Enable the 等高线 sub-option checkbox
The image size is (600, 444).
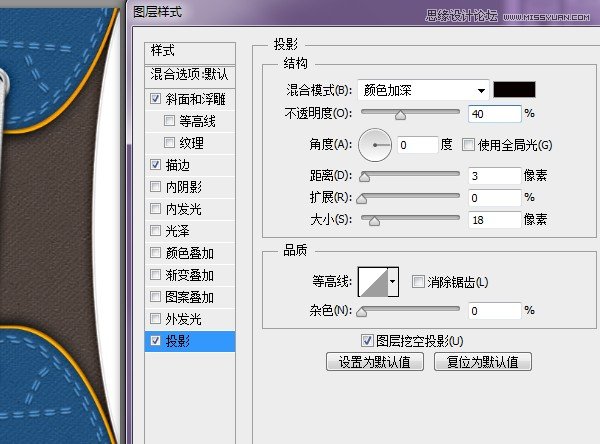coord(169,121)
